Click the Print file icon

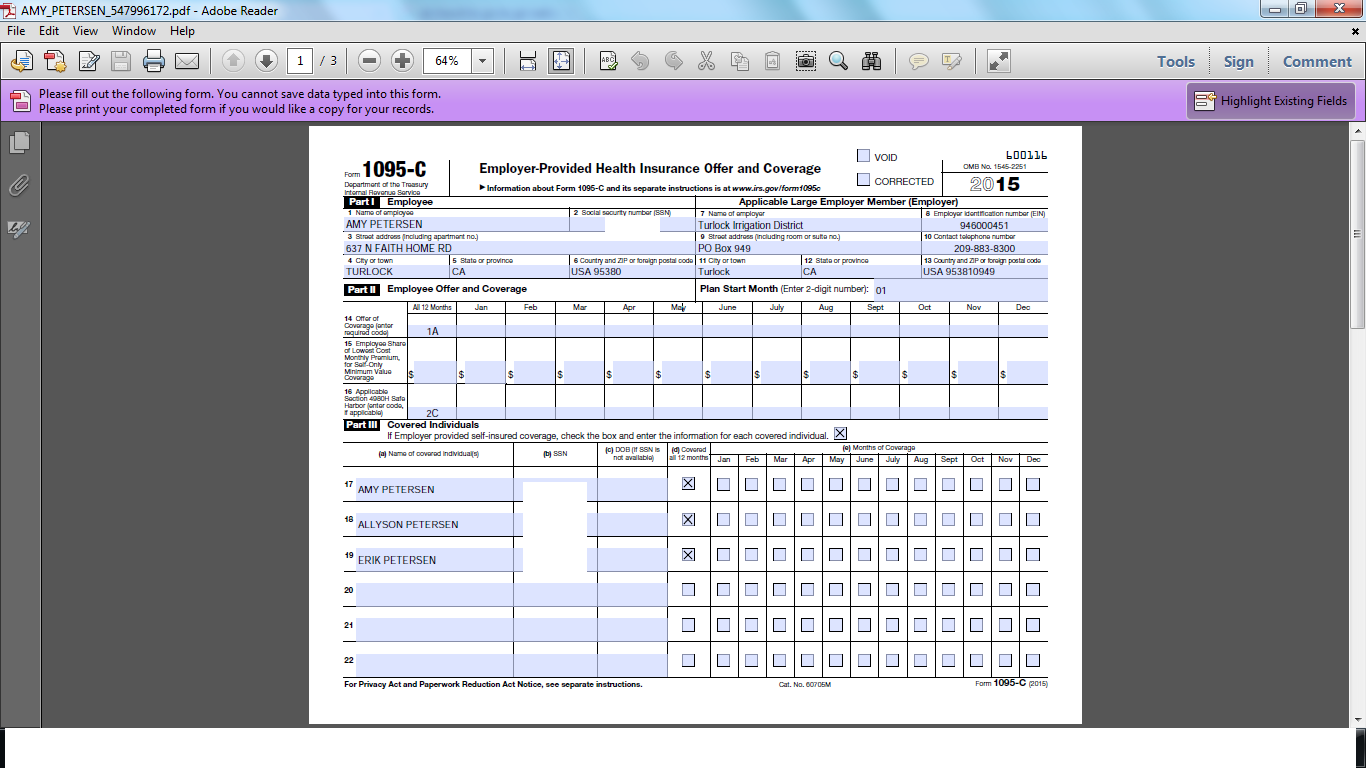(x=154, y=62)
